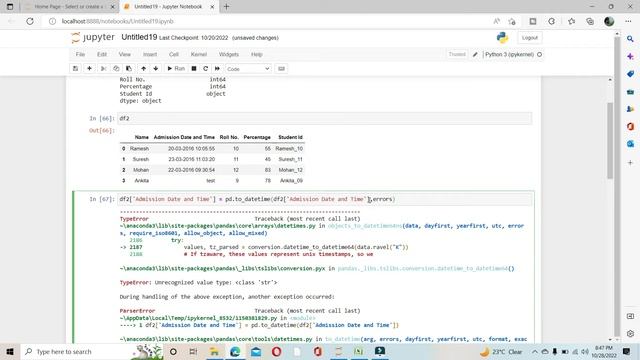Click the Logout button
Viewport: 640px width, 360px height.
[x=530, y=38]
